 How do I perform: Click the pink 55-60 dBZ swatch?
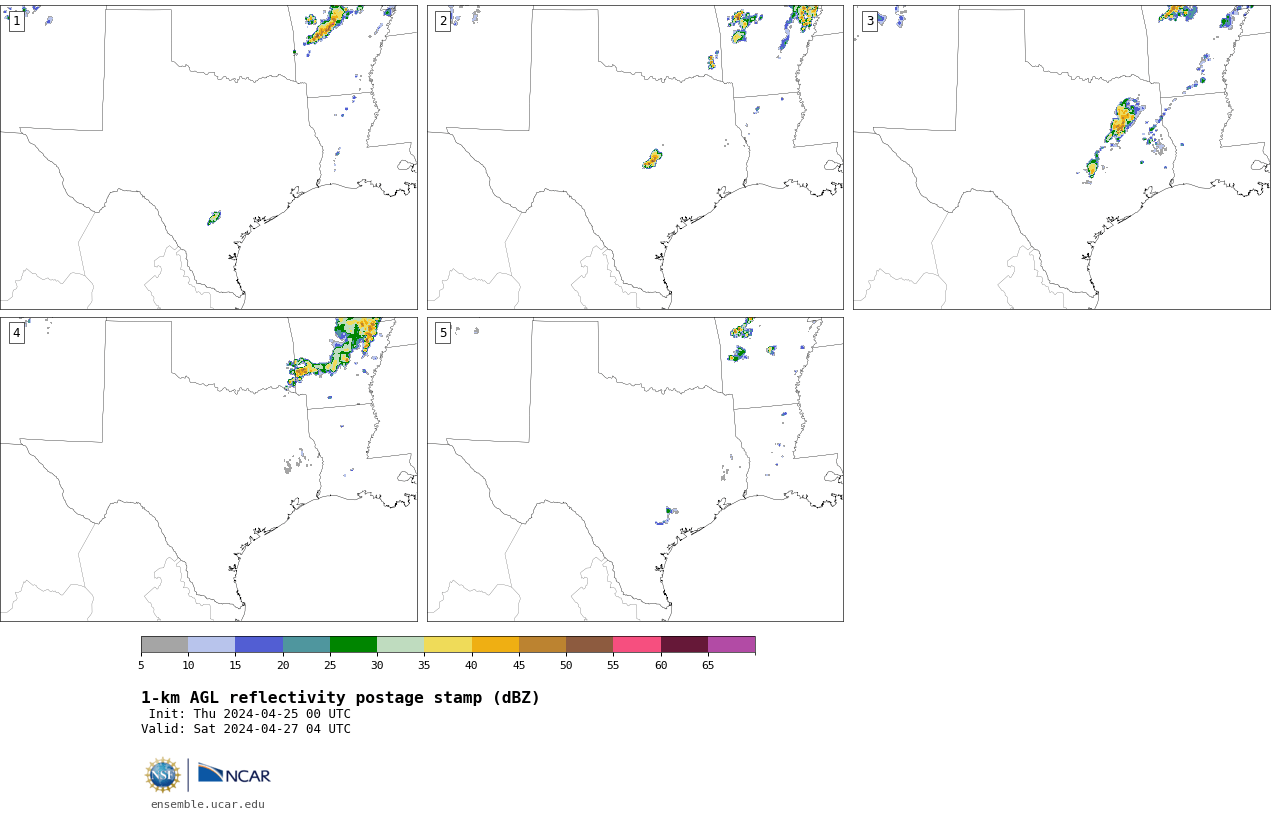[x=637, y=645]
